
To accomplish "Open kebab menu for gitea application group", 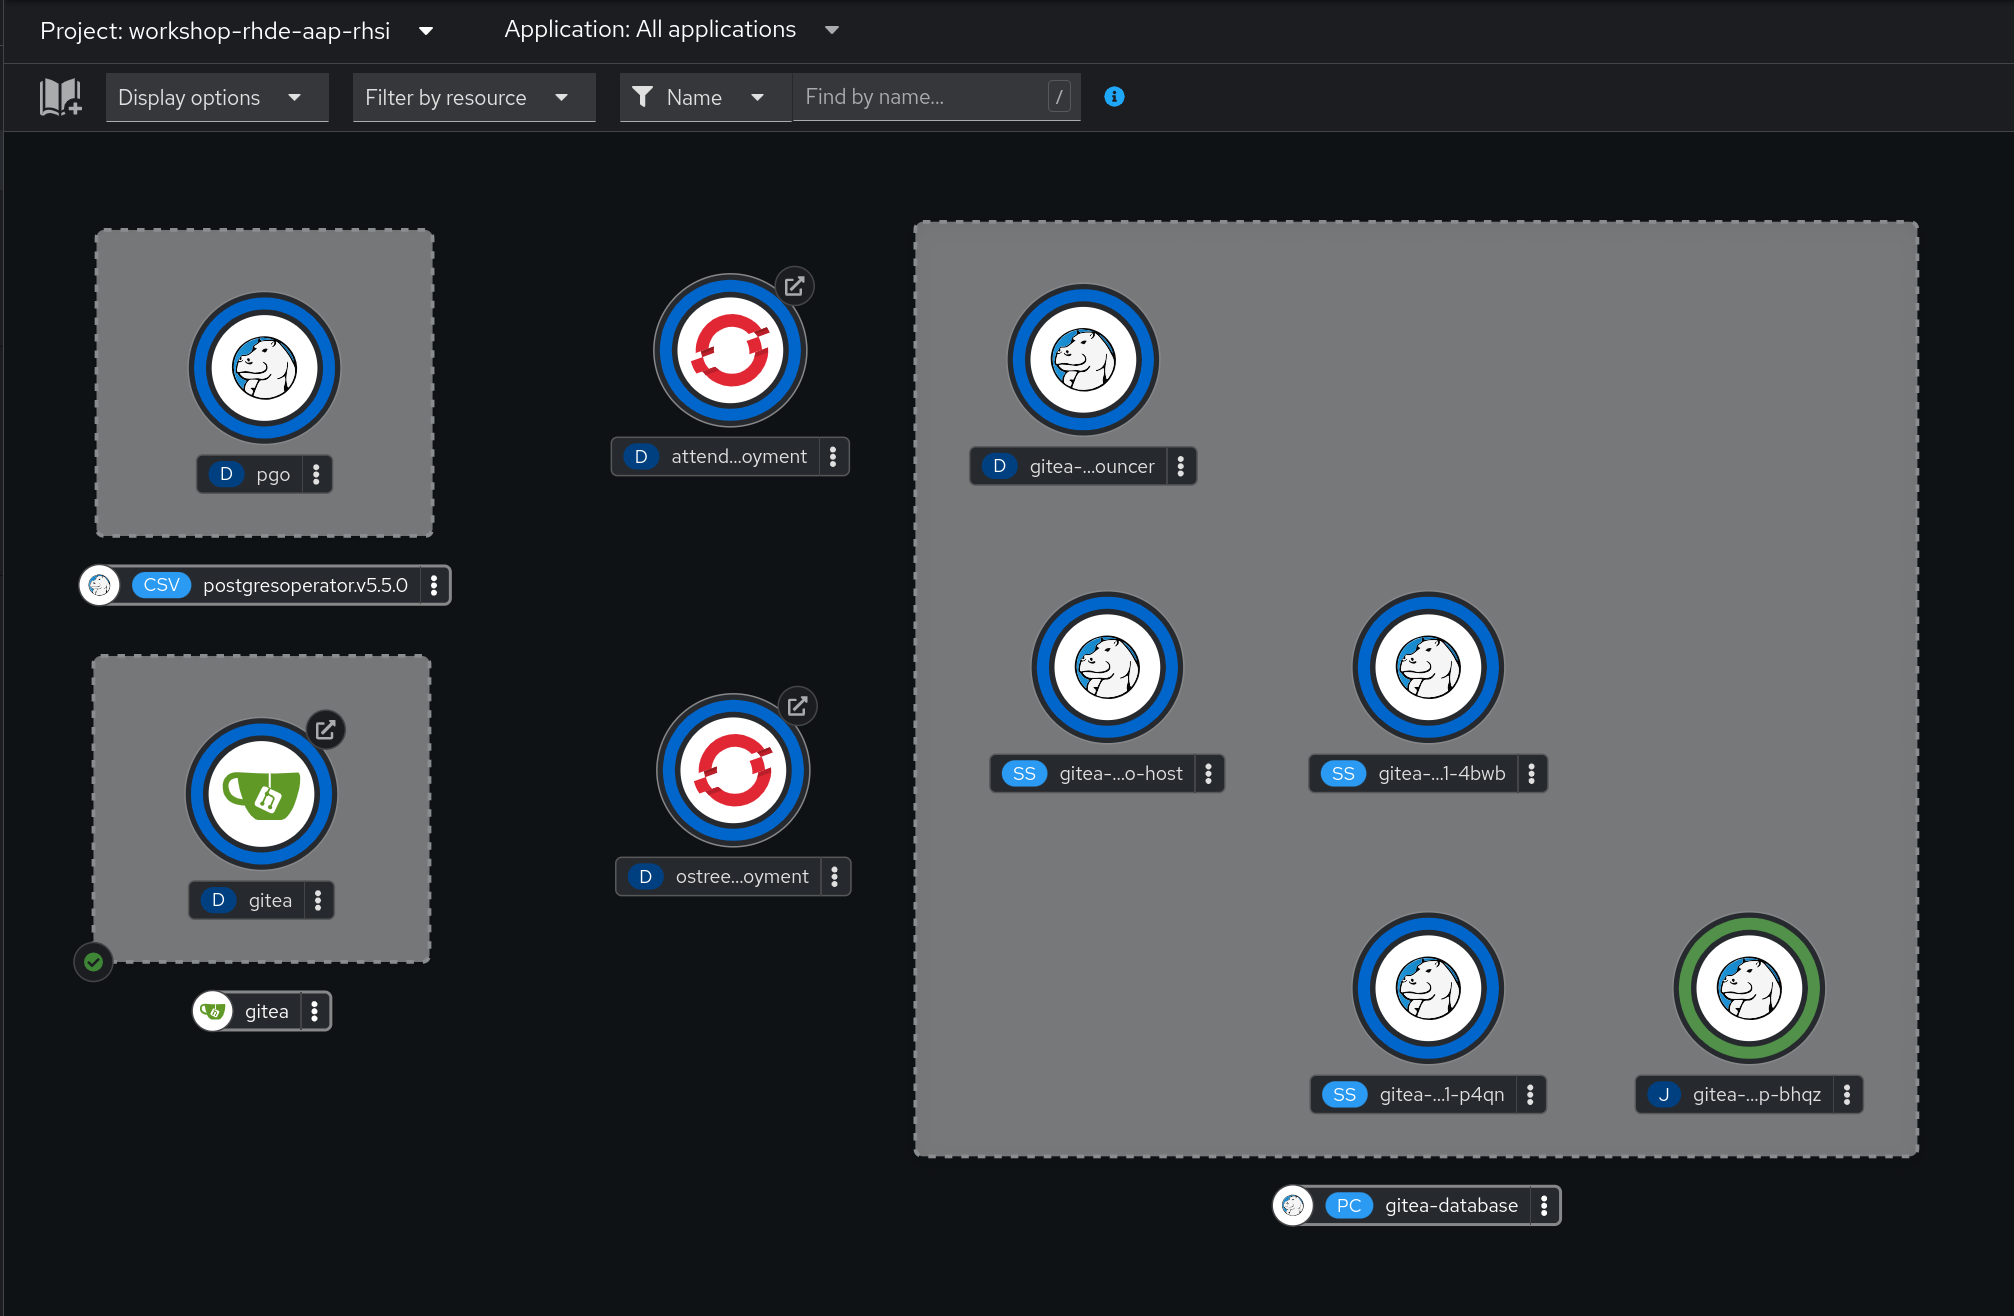I will 315,1011.
